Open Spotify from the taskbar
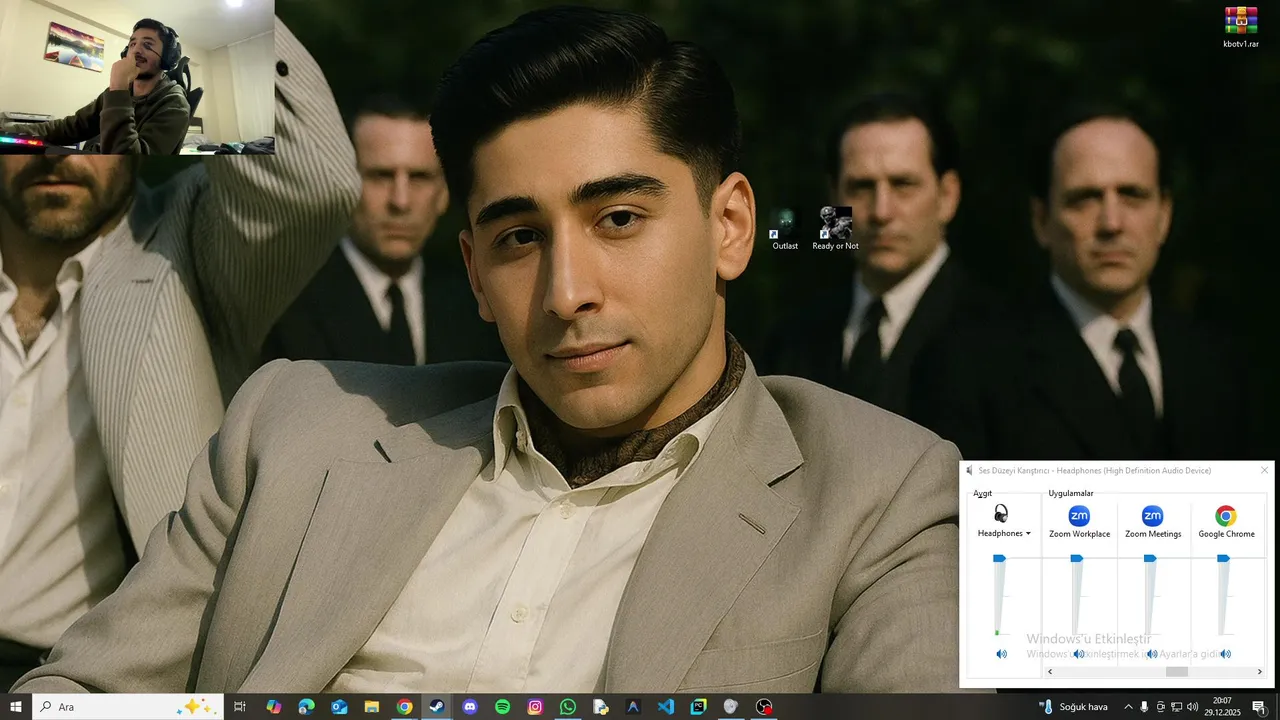 (x=503, y=707)
